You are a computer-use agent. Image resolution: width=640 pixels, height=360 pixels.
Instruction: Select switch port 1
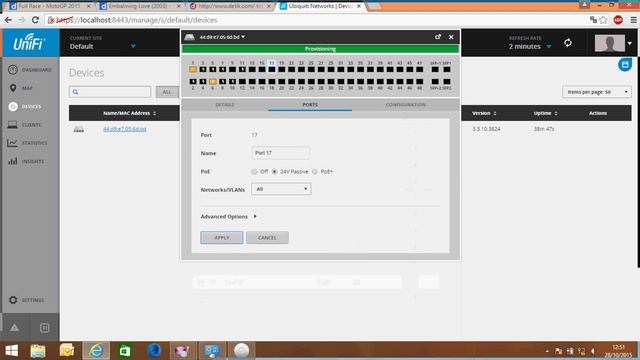[193, 69]
